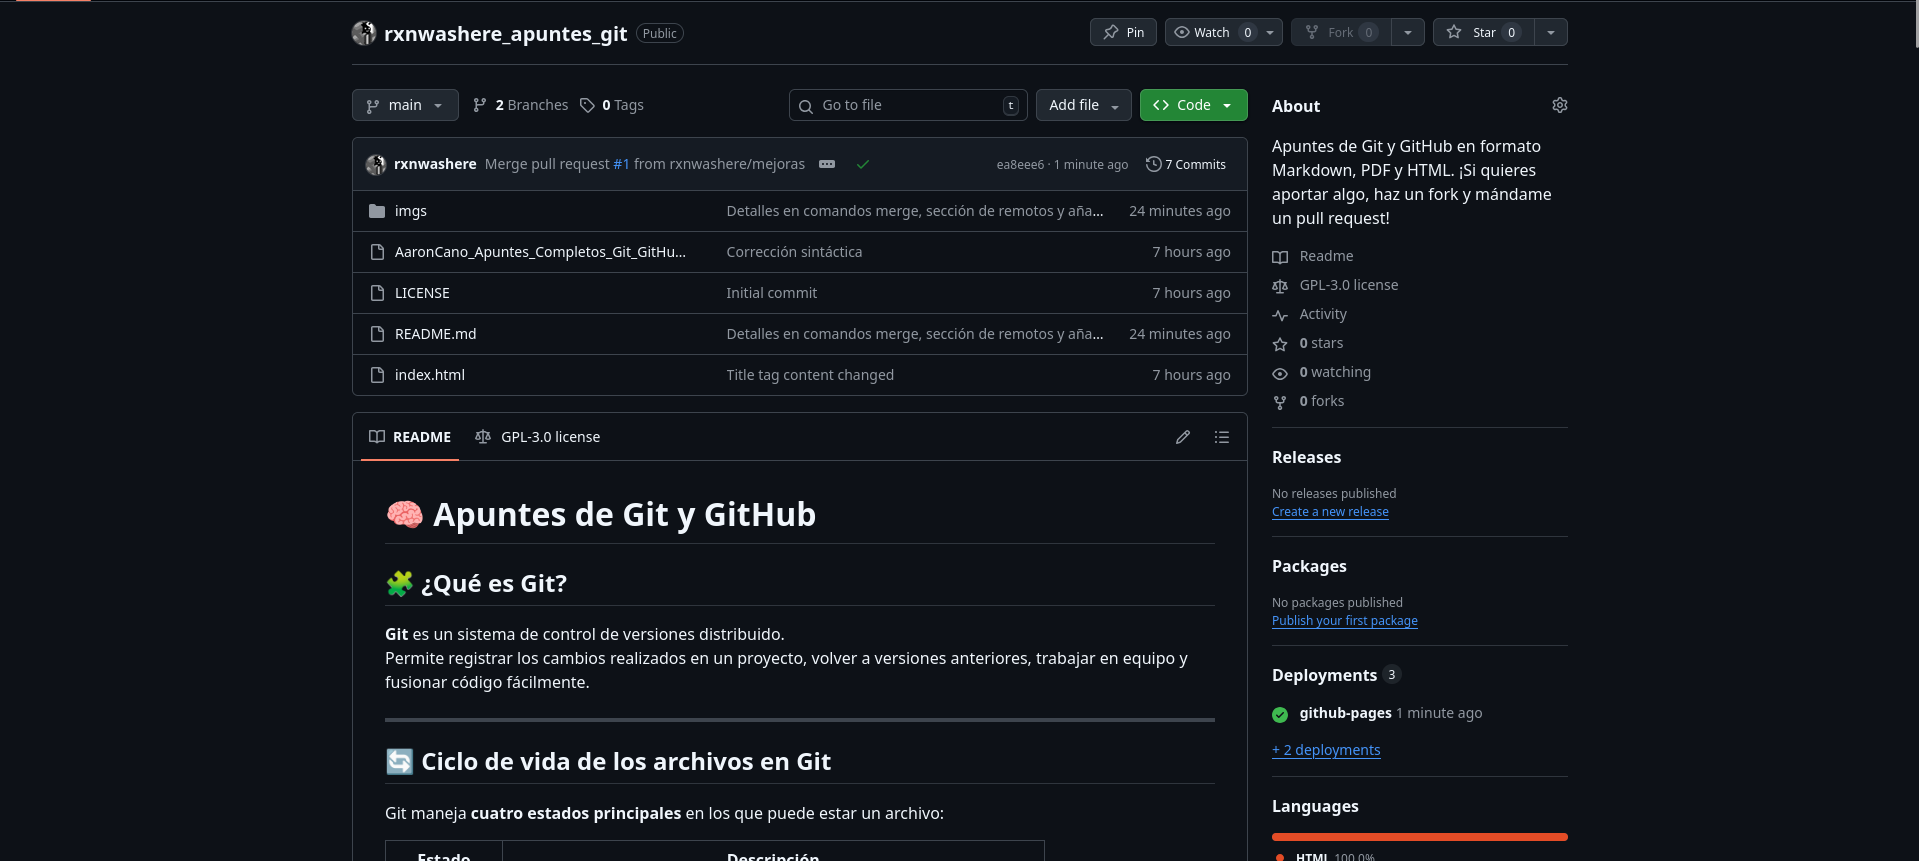Show the commit check status checkmark

tap(863, 164)
